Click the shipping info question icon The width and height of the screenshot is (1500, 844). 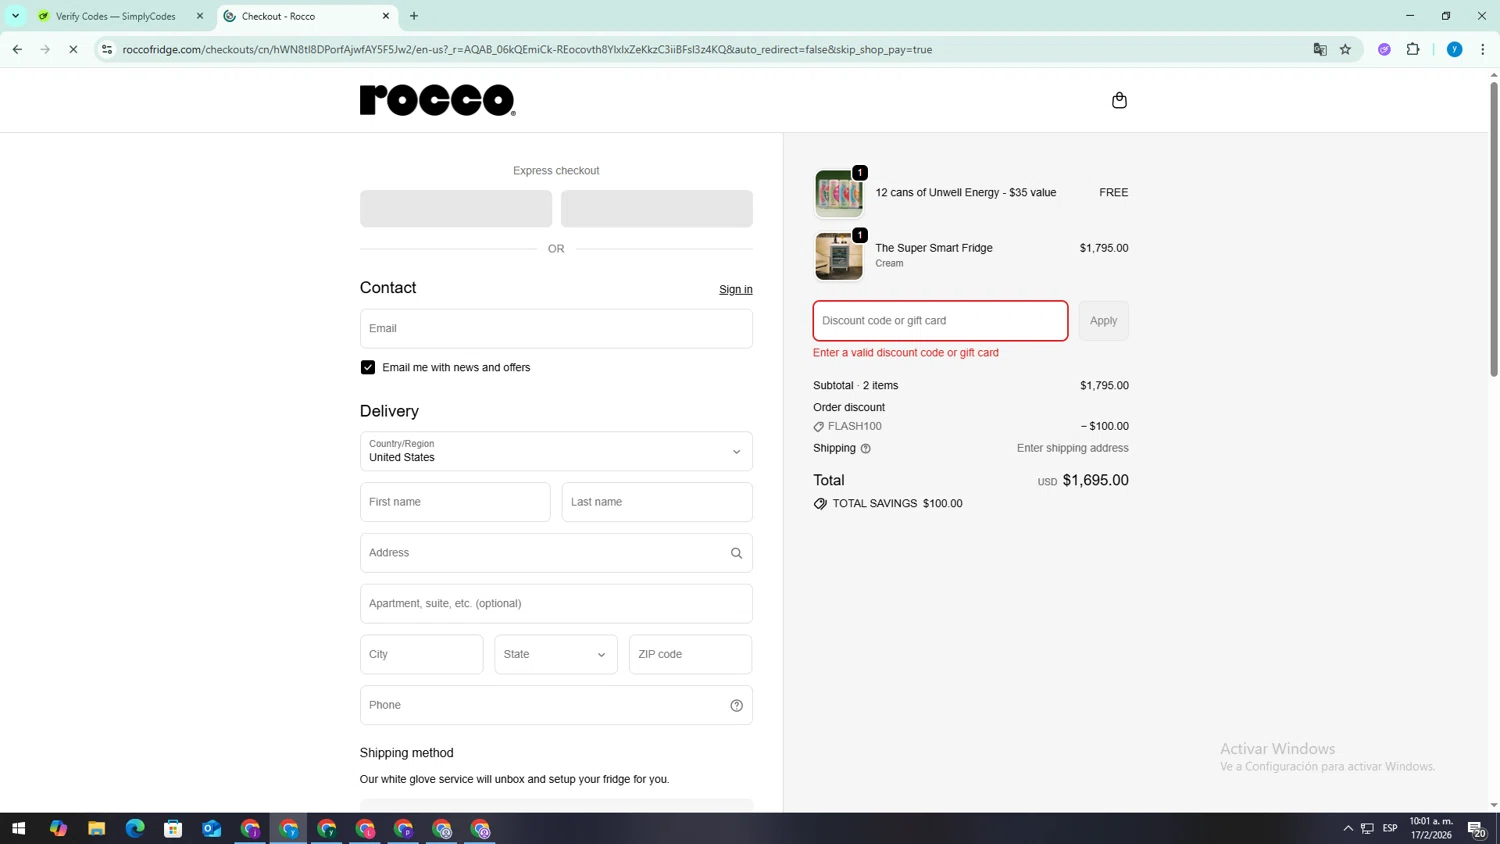point(866,448)
